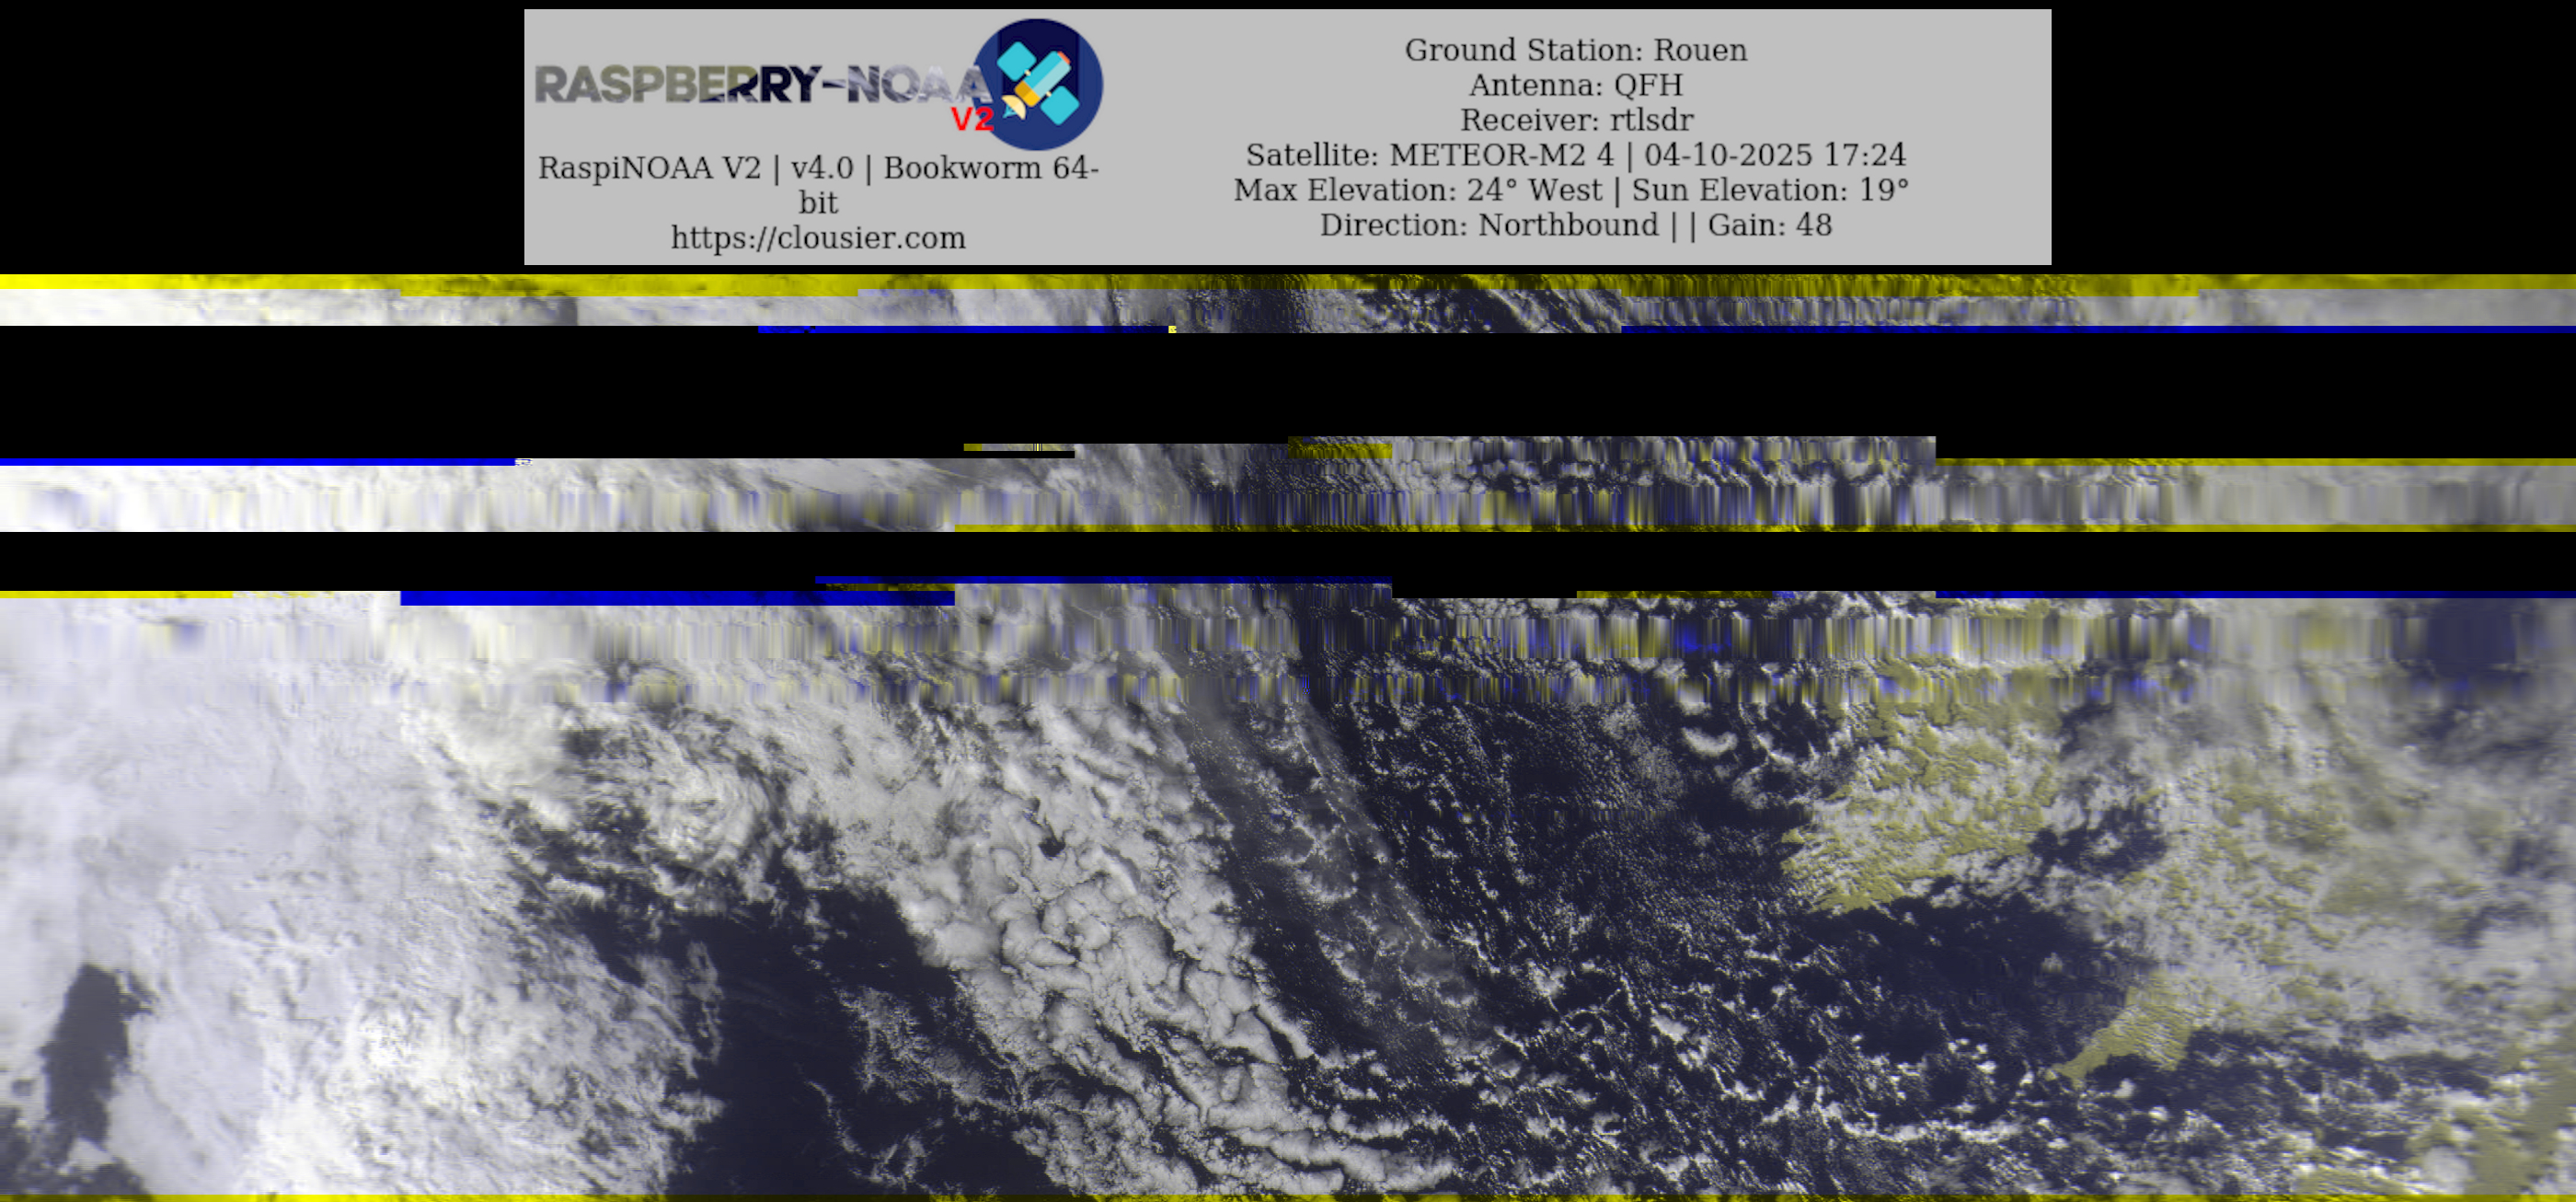Click the Receiver: rtlsdr text

tap(1576, 120)
